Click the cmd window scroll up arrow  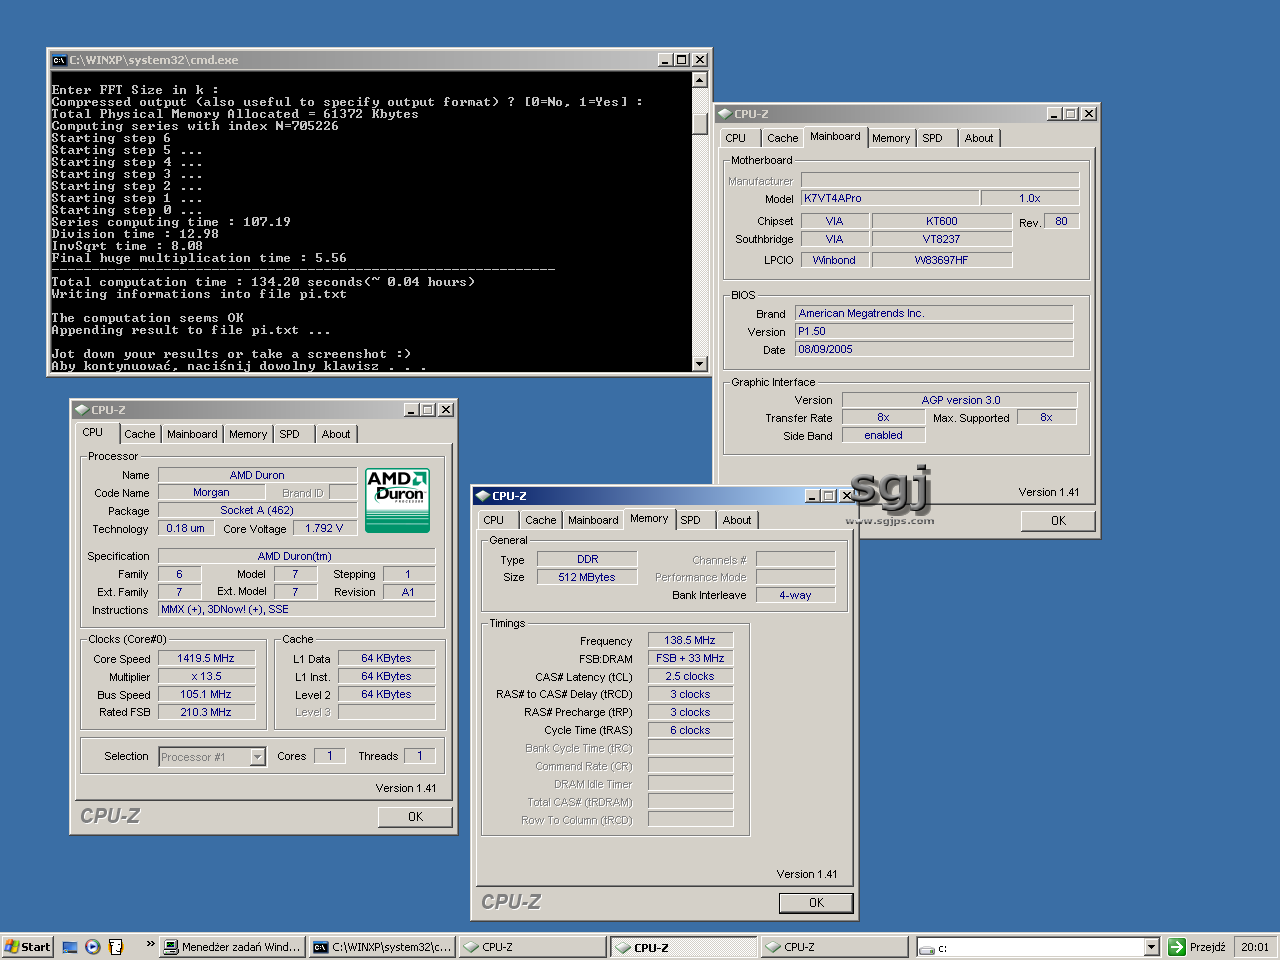coord(700,79)
